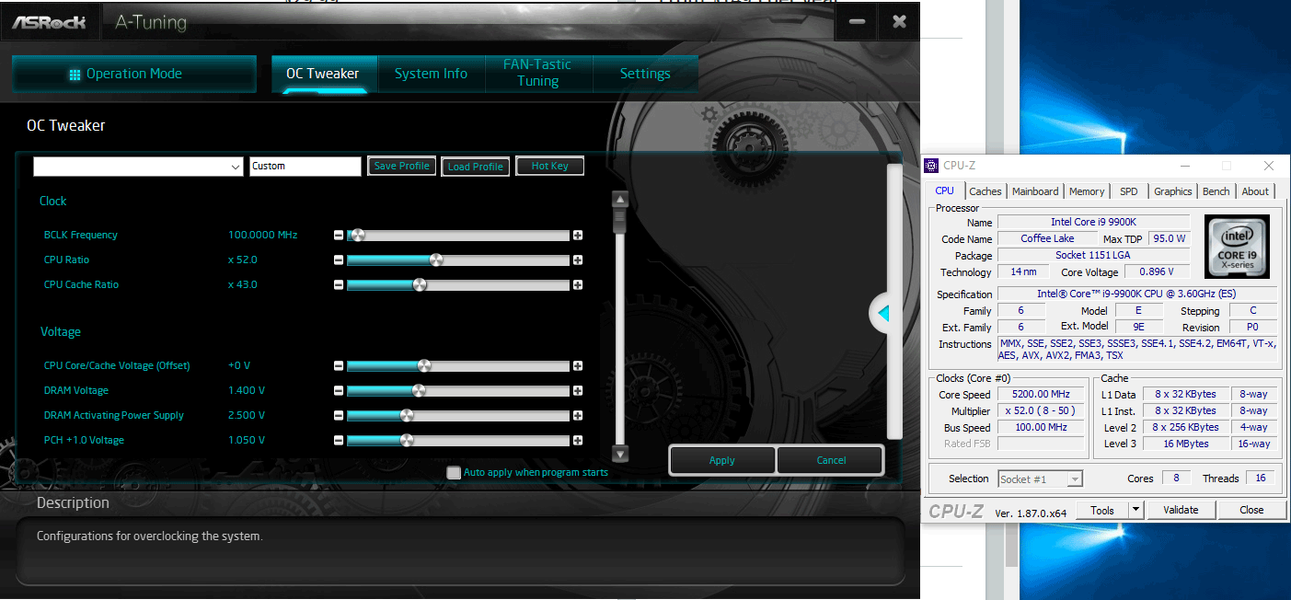The image size is (1291, 600).
Task: Increase PCH +1.0 Voltage plus icon
Action: point(578,440)
